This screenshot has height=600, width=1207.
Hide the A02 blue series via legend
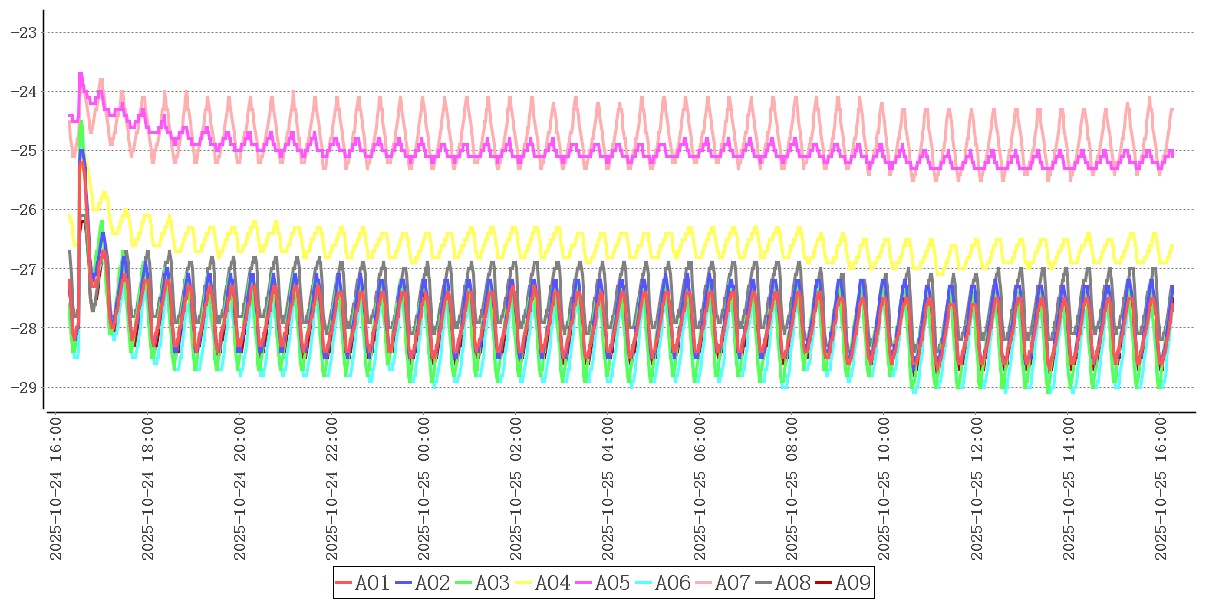[x=422, y=583]
